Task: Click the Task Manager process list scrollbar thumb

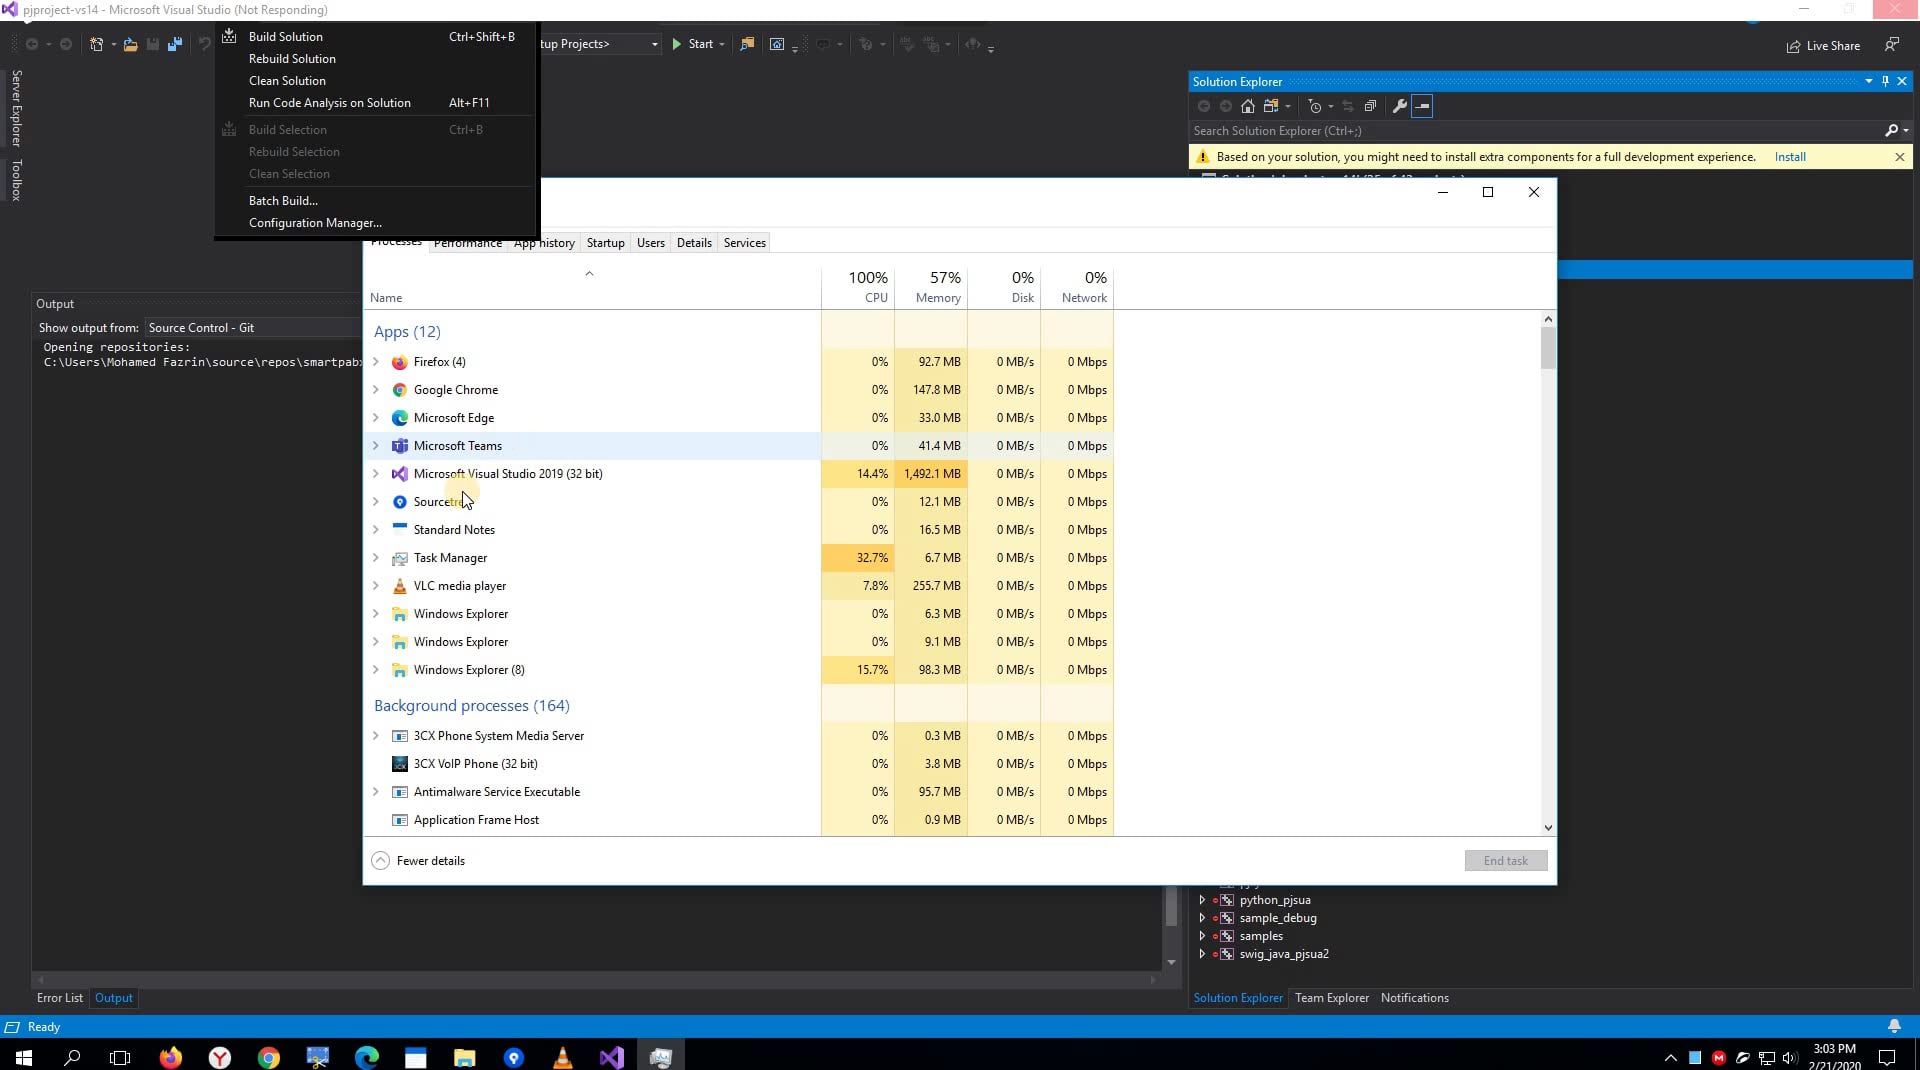Action: (x=1548, y=349)
